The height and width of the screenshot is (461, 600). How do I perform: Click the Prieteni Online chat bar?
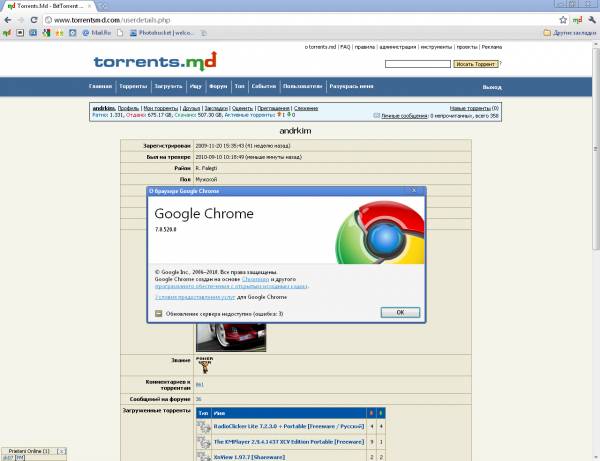(33, 451)
